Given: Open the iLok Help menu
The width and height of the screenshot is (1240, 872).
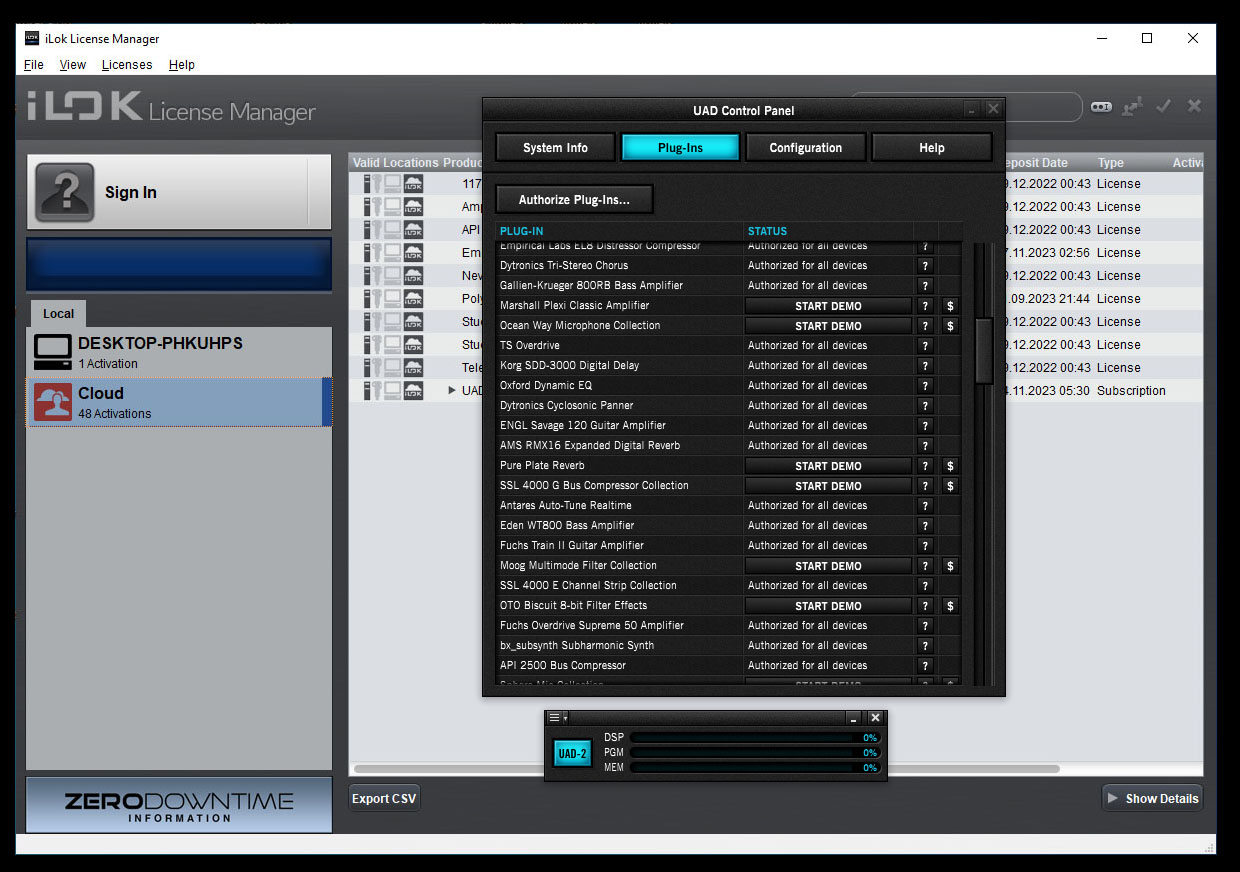Looking at the screenshot, I should 182,65.
